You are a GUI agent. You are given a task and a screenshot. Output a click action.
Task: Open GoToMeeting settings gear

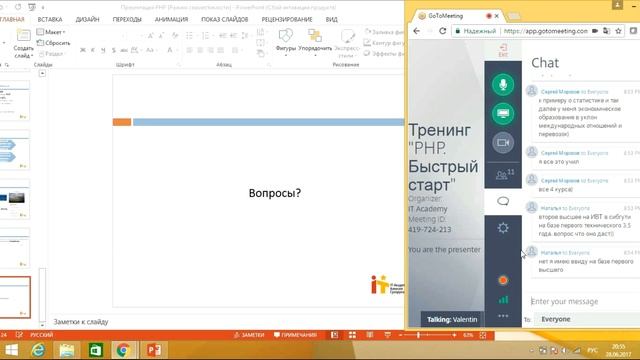(503, 228)
